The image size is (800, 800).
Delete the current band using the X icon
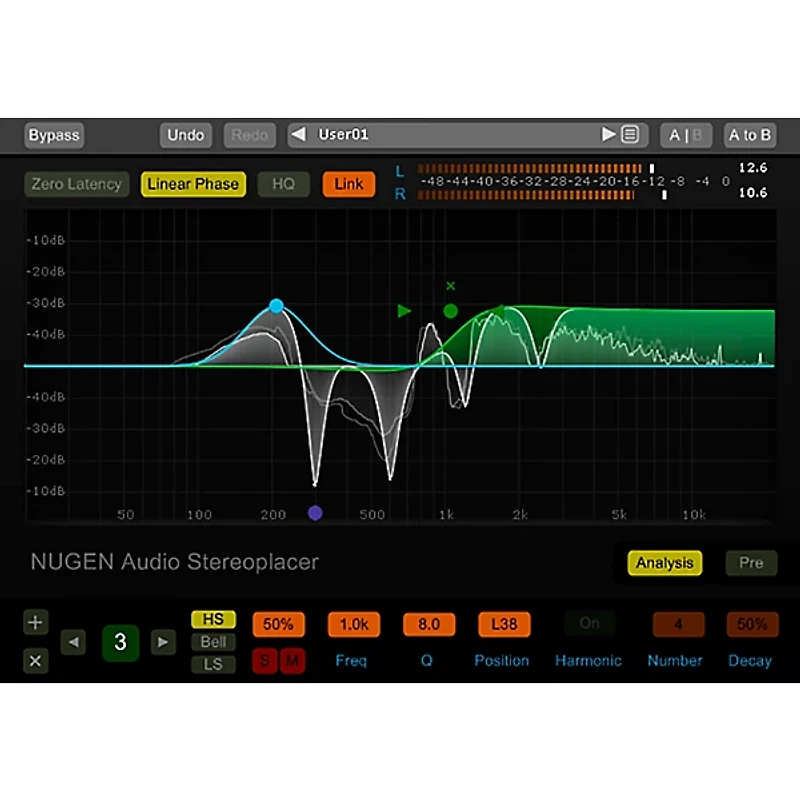tap(35, 661)
